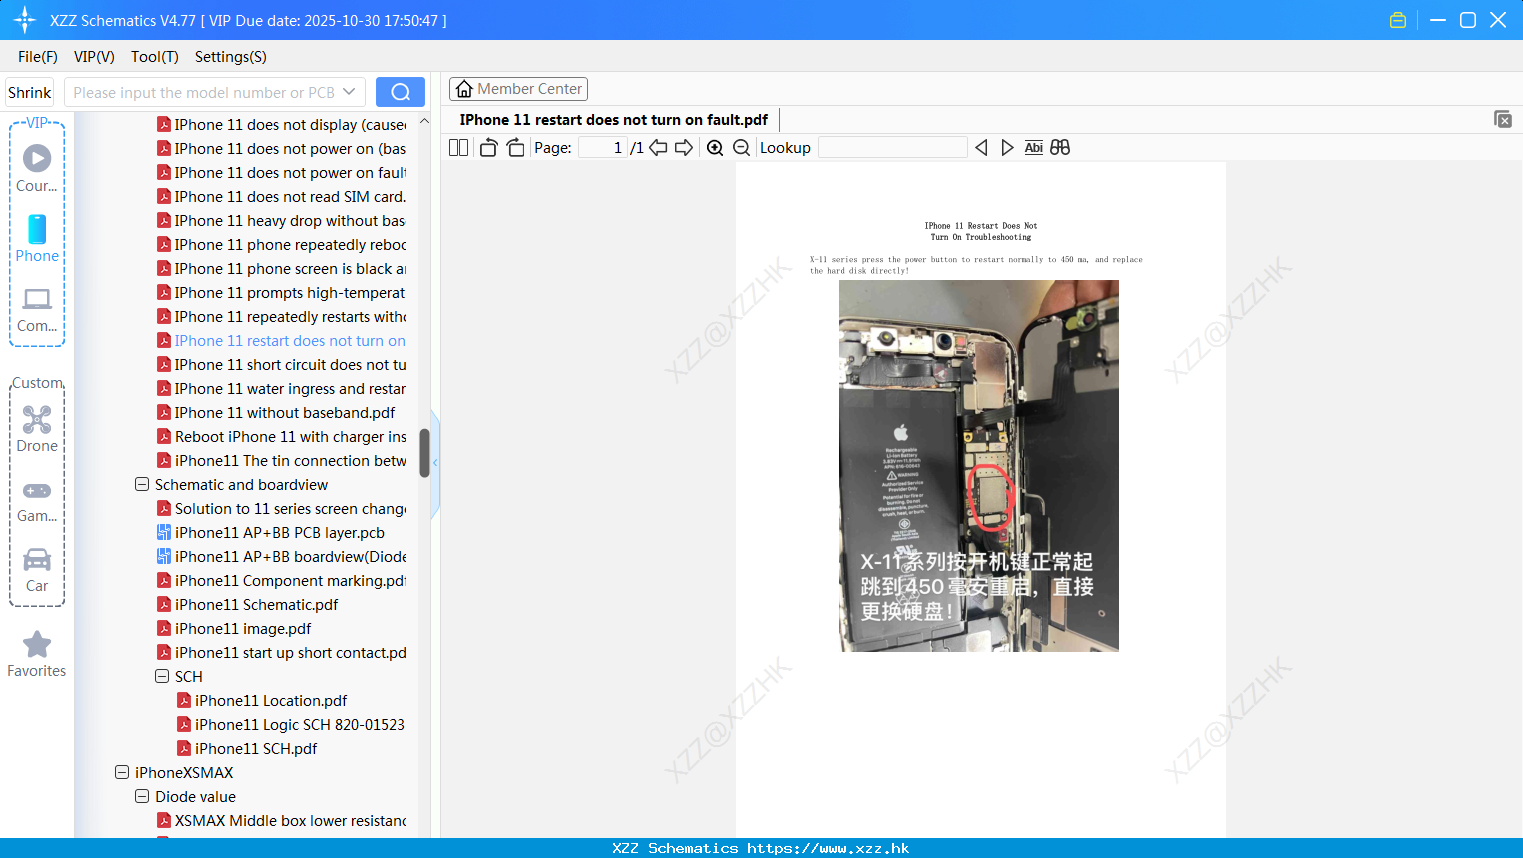Rotate page counterclockwise icon
The image size is (1523, 858).
point(488,147)
